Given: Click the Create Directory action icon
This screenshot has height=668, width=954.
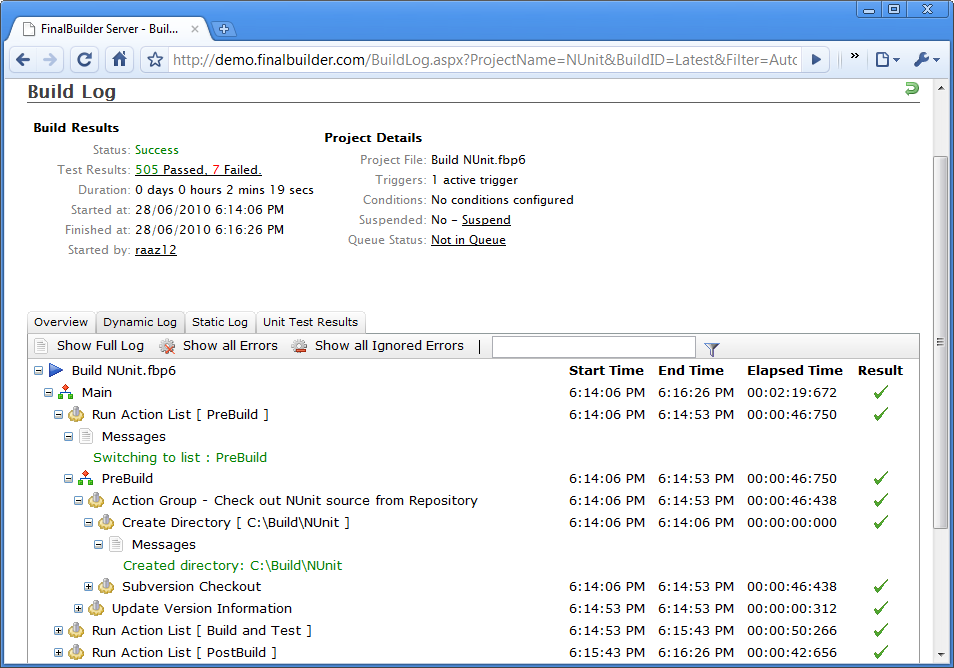Looking at the screenshot, I should (x=106, y=522).
